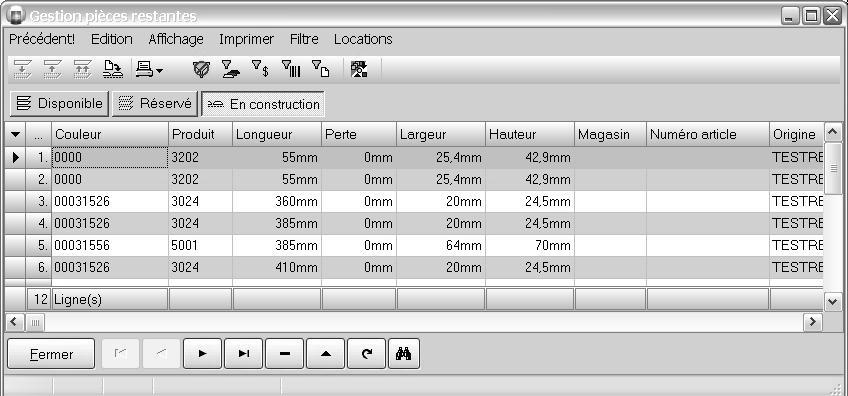Viewport: 848px width, 396px height.
Task: Click the filter by price (dollar) icon
Action: coord(261,69)
